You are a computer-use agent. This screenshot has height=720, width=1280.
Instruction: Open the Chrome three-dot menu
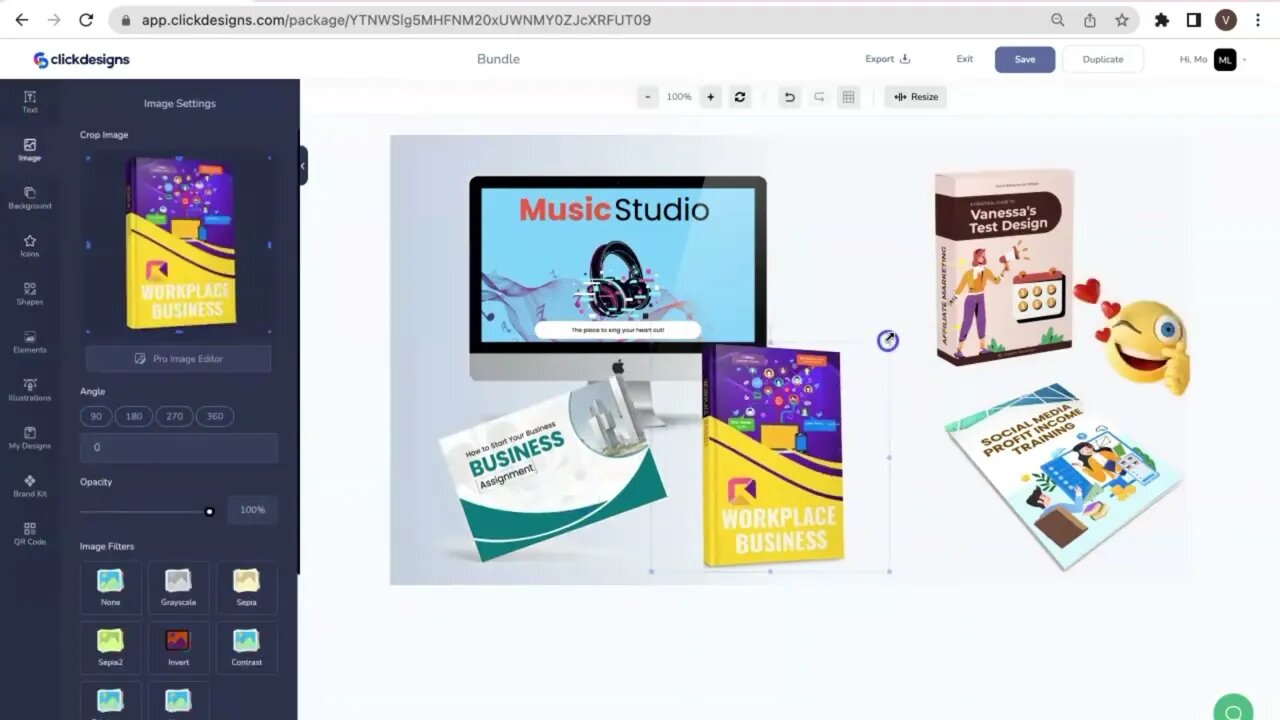coord(1258,20)
